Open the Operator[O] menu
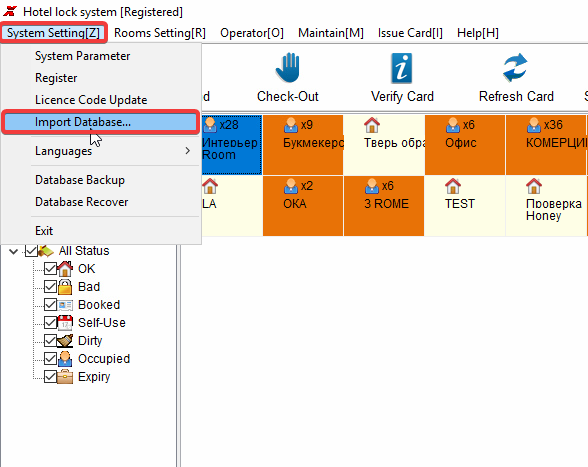Screen dimensions: 588x467 click(252, 33)
